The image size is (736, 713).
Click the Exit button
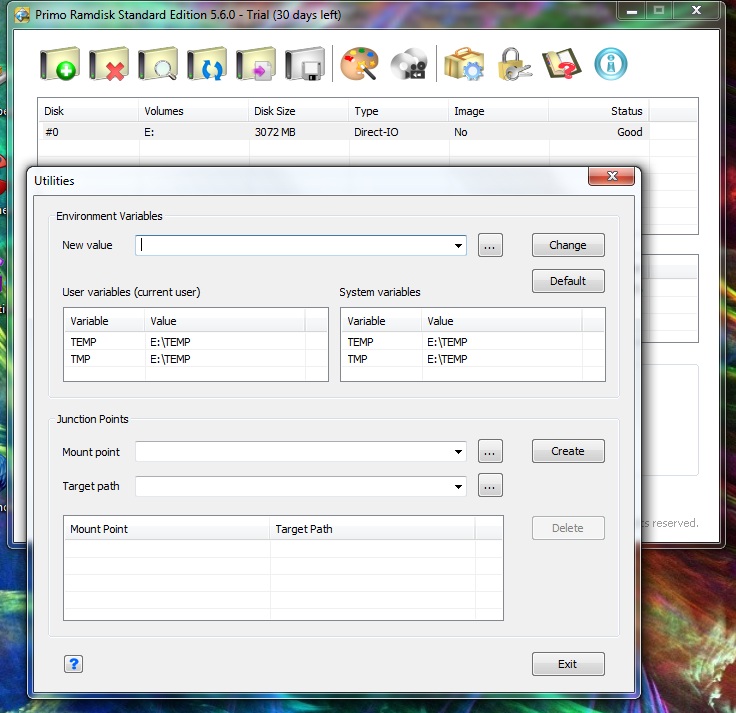coord(568,664)
